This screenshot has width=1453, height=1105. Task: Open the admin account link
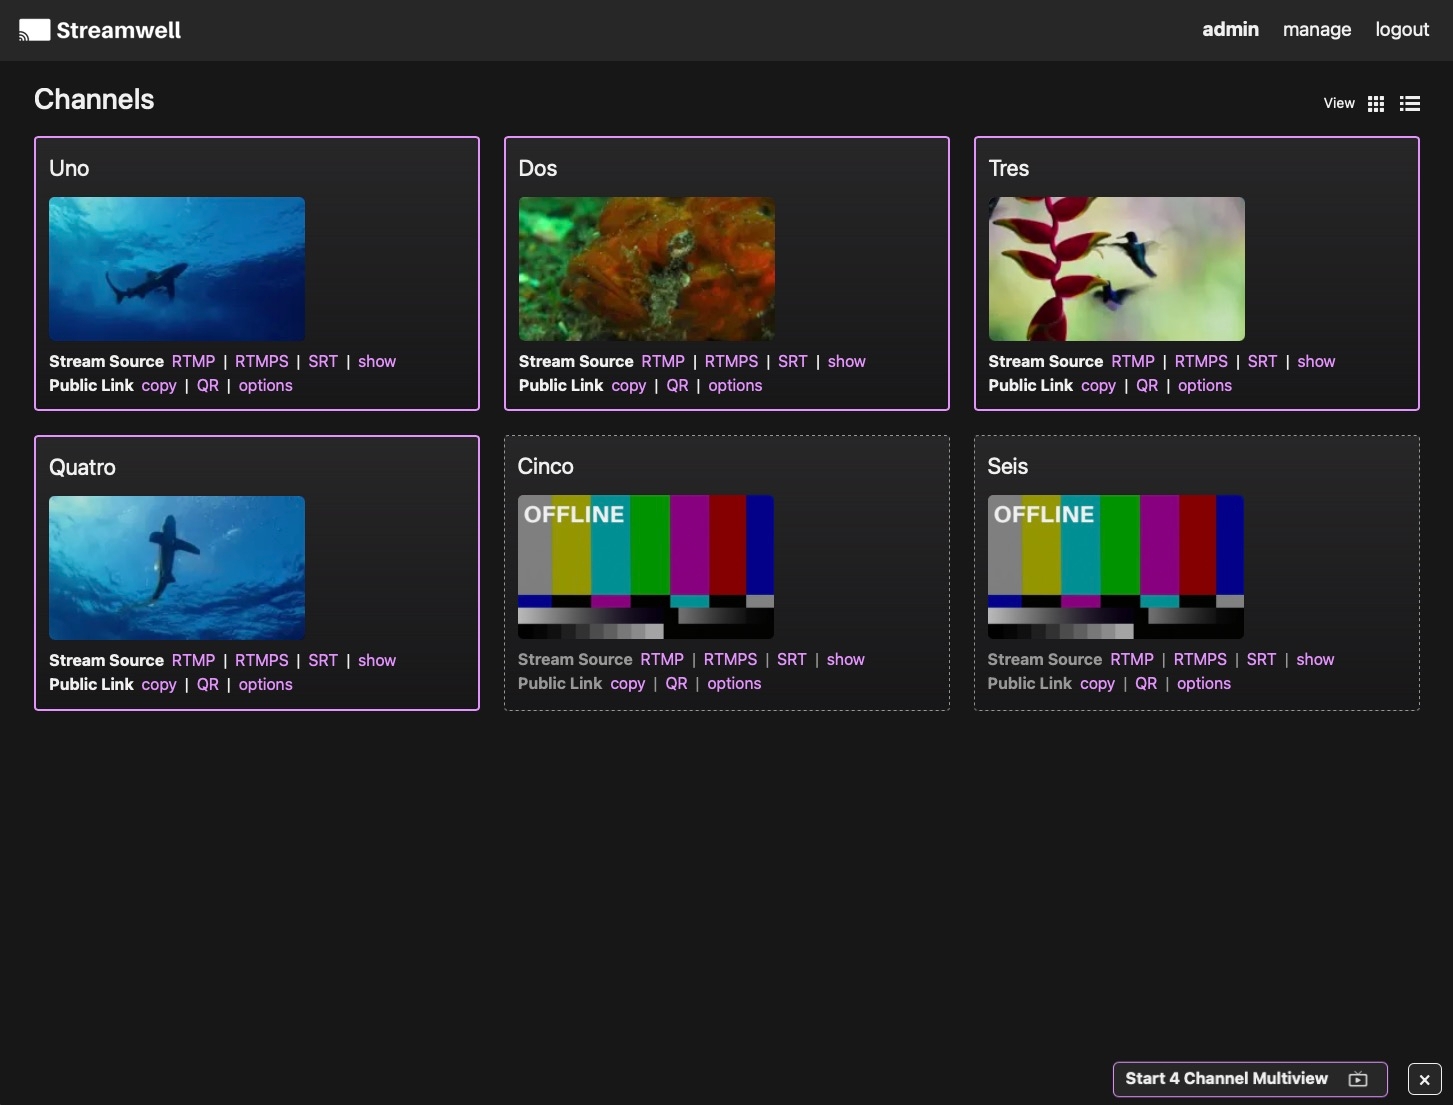point(1230,30)
